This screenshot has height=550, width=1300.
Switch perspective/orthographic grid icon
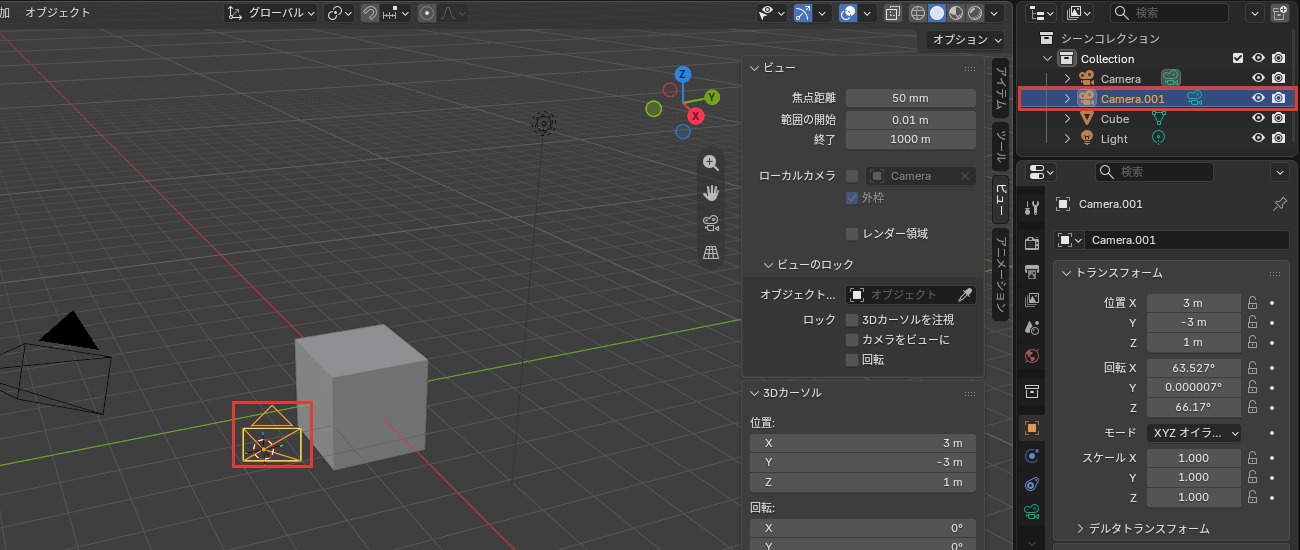point(711,252)
